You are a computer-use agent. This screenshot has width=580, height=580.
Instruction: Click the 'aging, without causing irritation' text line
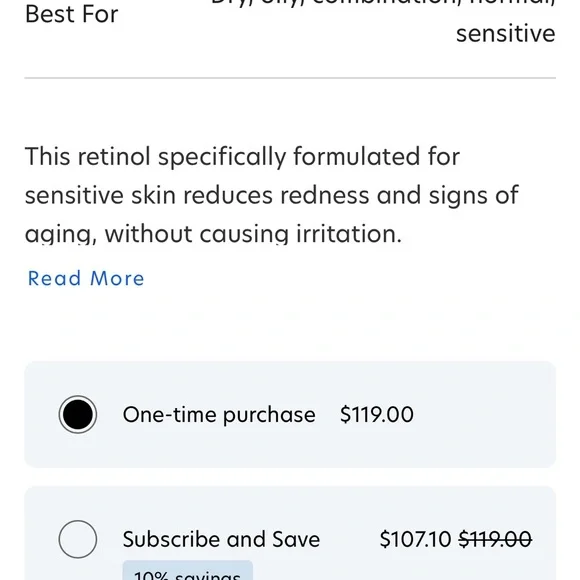[213, 234]
